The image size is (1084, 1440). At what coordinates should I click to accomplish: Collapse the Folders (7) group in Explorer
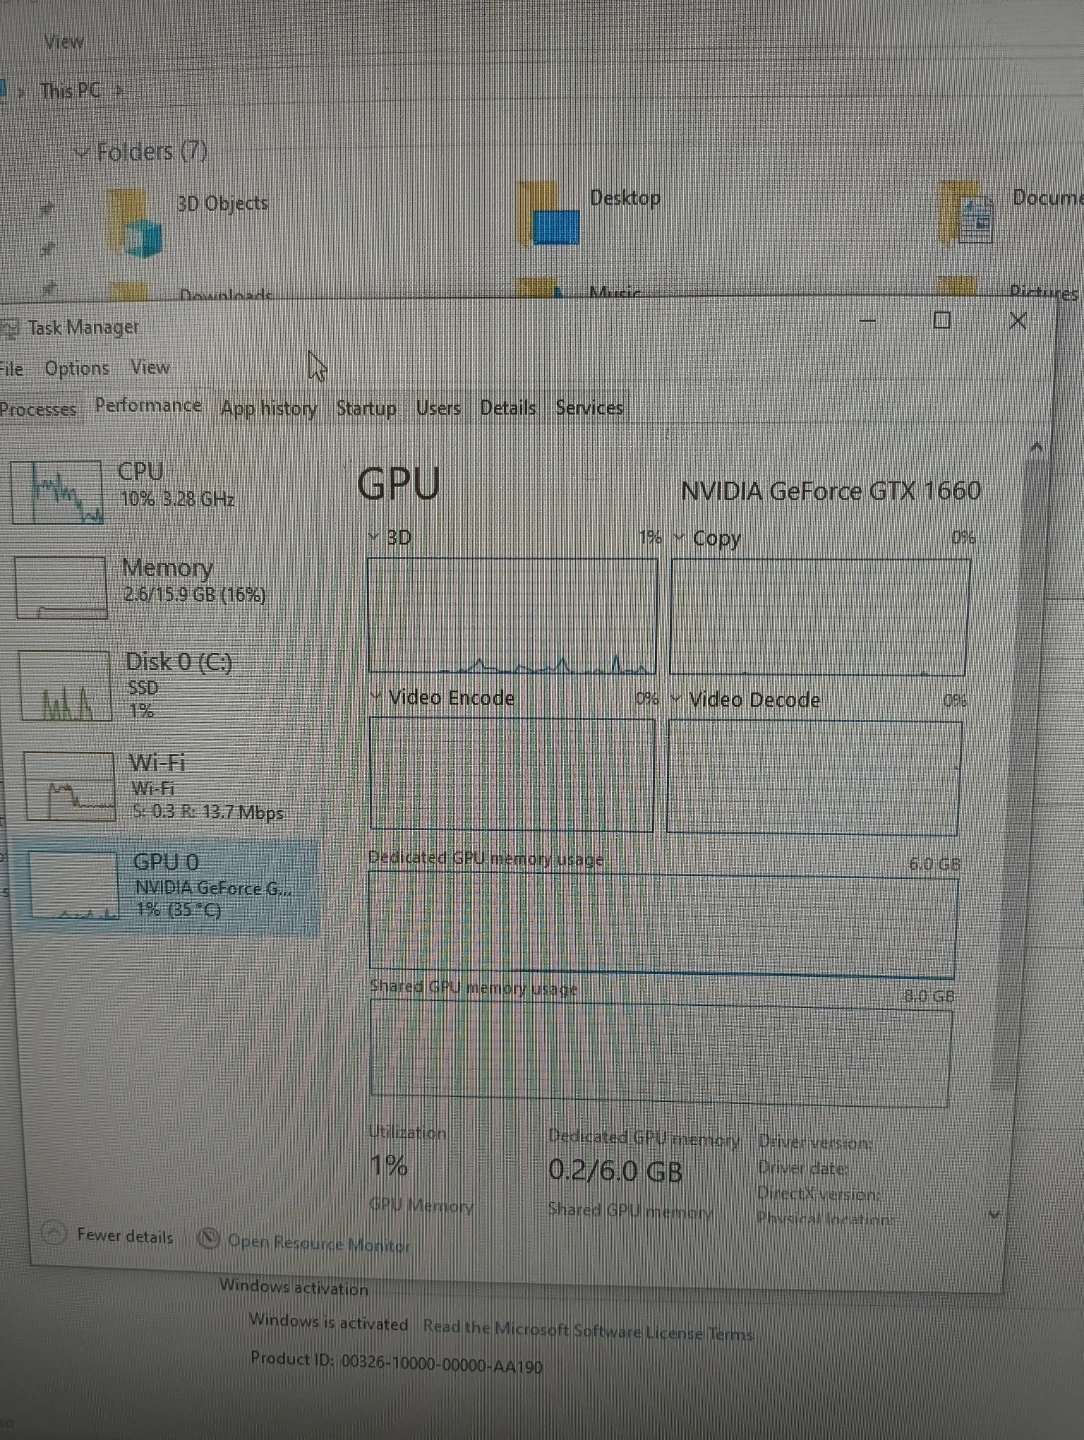pyautogui.click(x=83, y=152)
